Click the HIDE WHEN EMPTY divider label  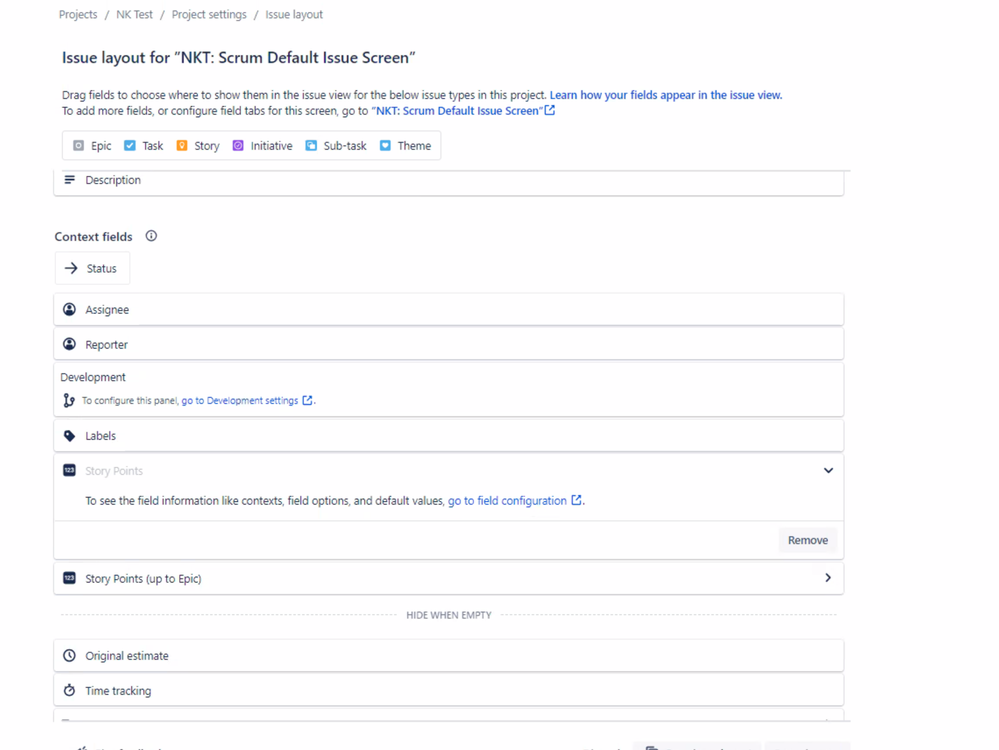(x=449, y=615)
